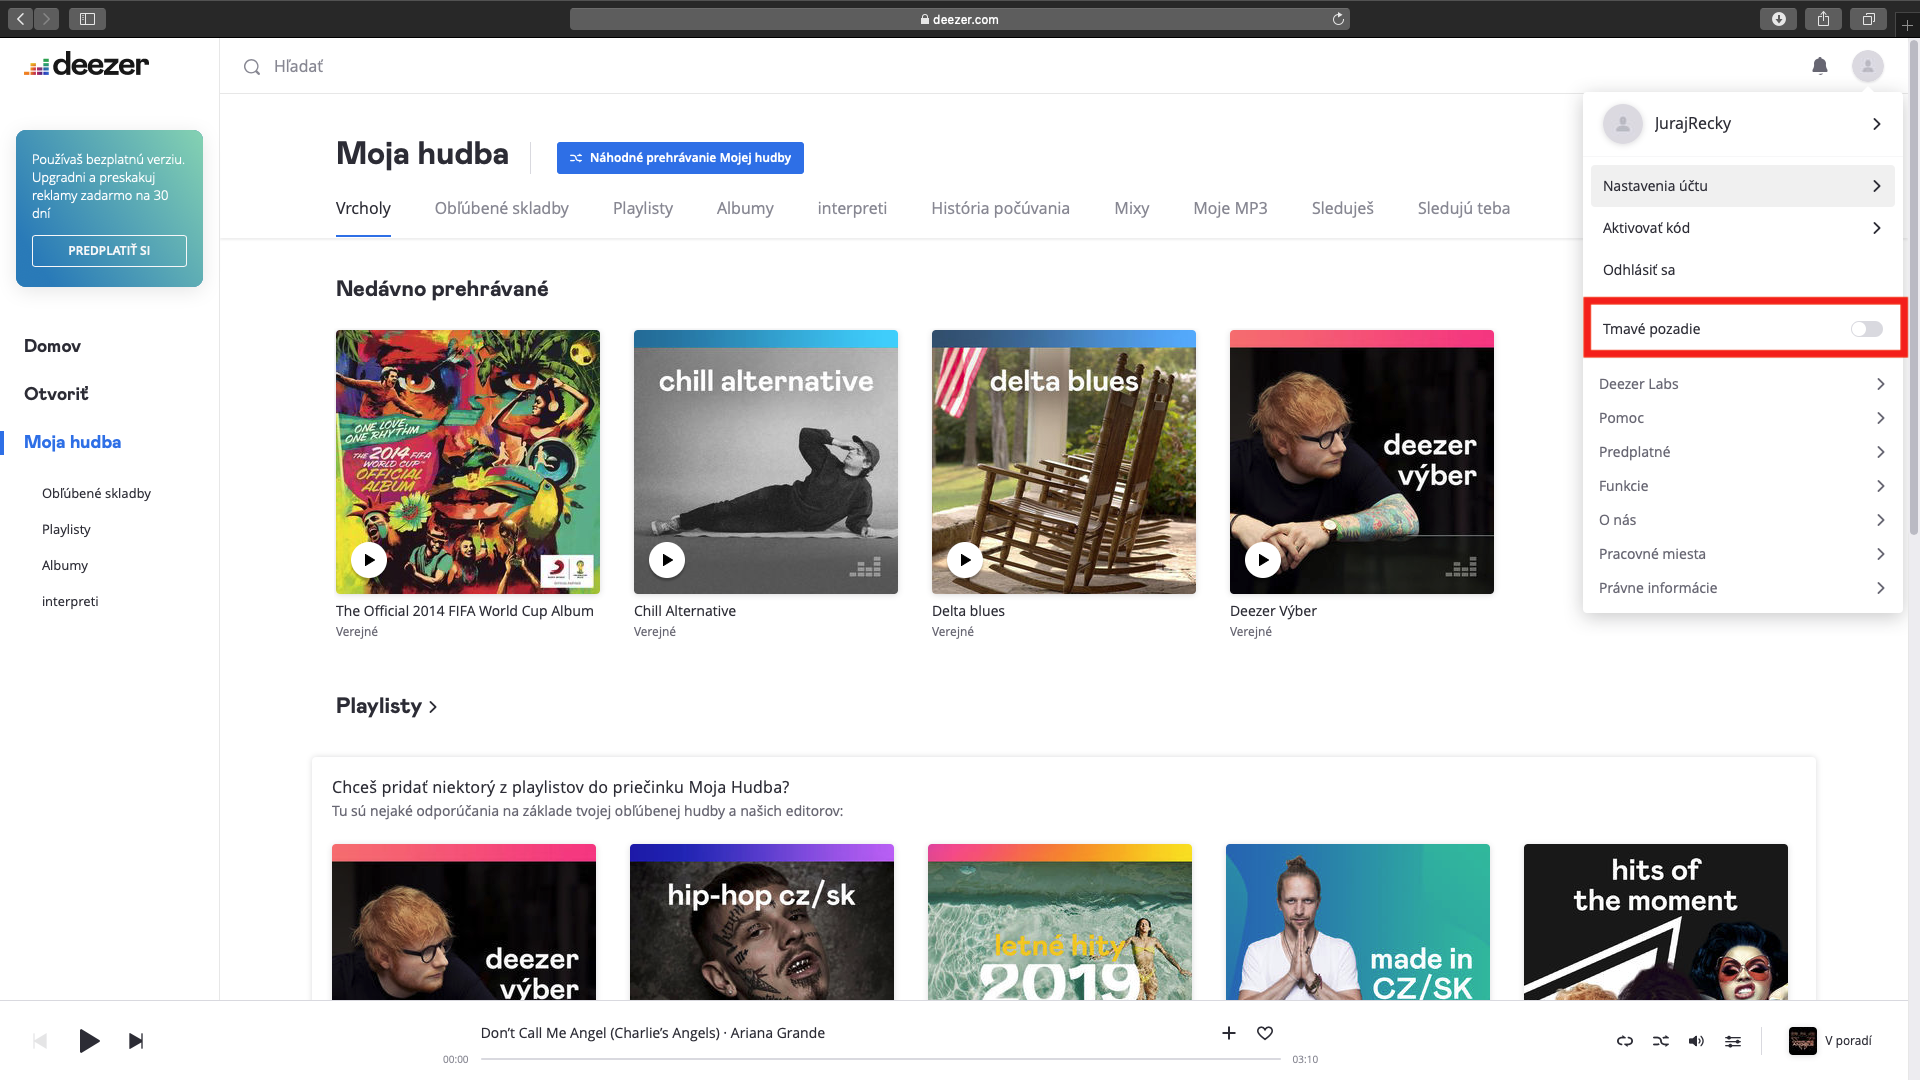The height and width of the screenshot is (1080, 1920).
Task: Click Safari back navigation button
Action: click(x=21, y=19)
